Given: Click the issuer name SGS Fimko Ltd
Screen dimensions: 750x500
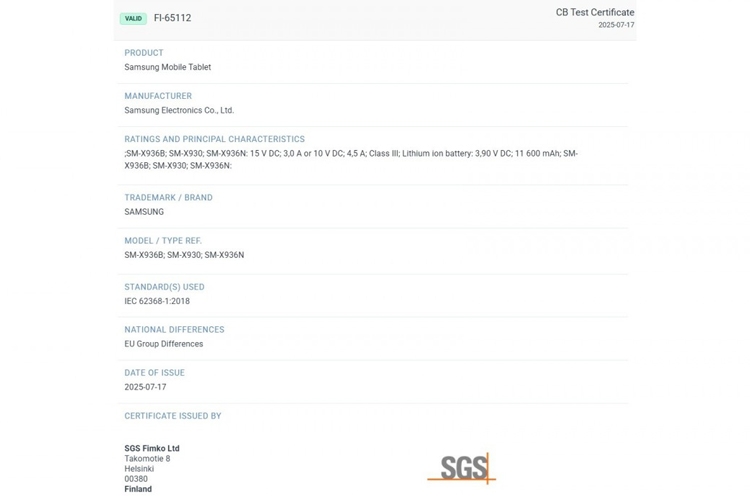Looking at the screenshot, I should coord(152,448).
